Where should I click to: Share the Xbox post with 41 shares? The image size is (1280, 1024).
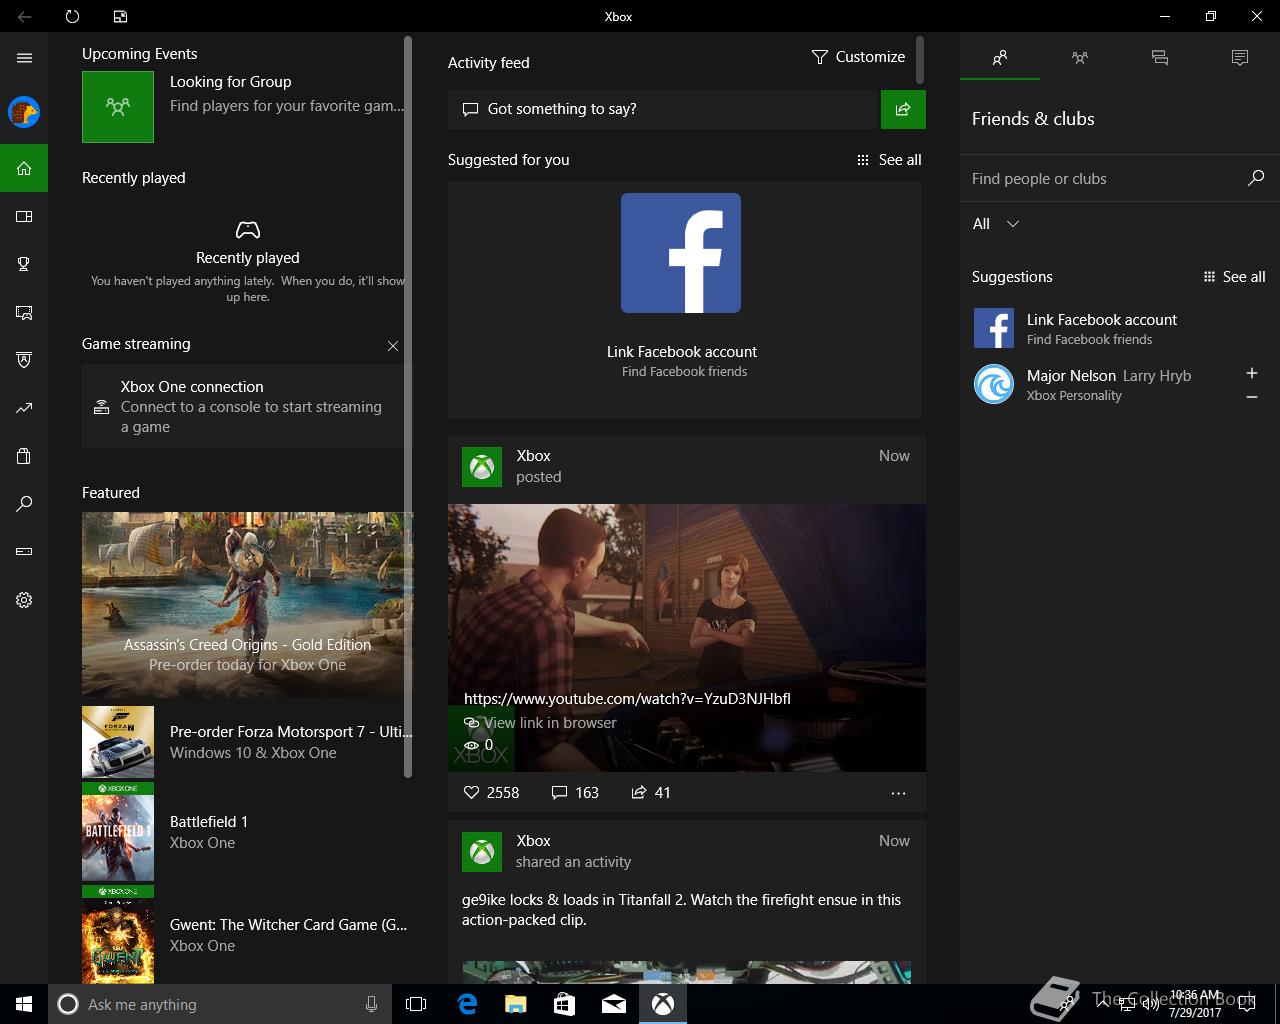pos(651,792)
